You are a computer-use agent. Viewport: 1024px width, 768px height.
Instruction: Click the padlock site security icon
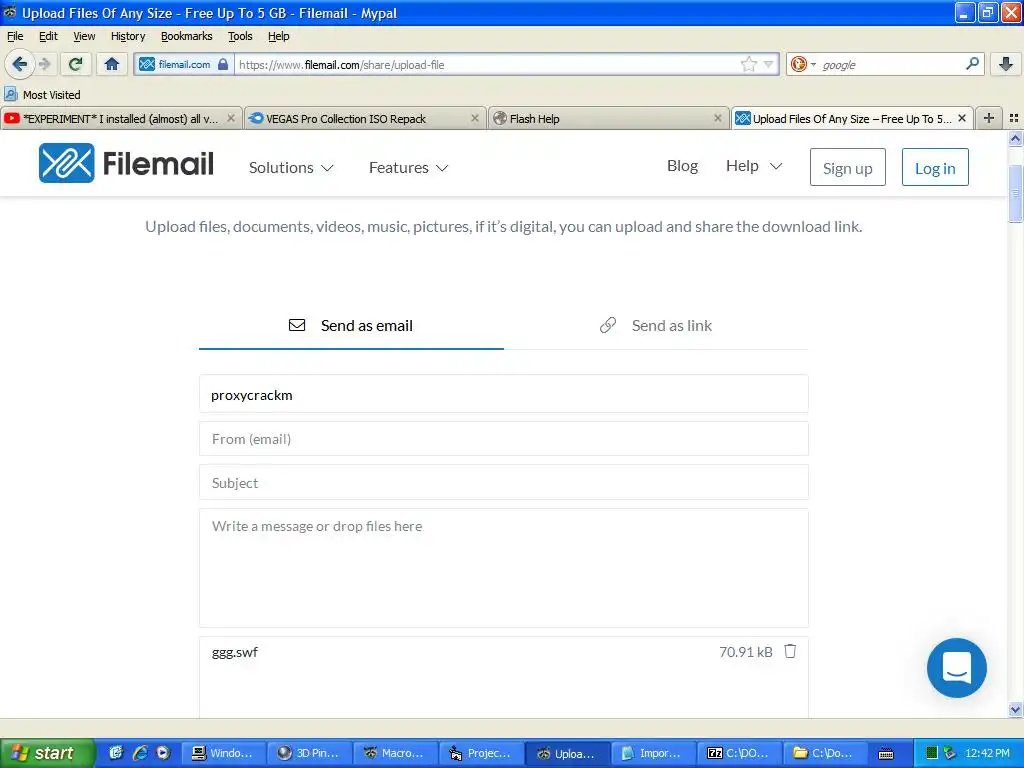click(x=223, y=64)
